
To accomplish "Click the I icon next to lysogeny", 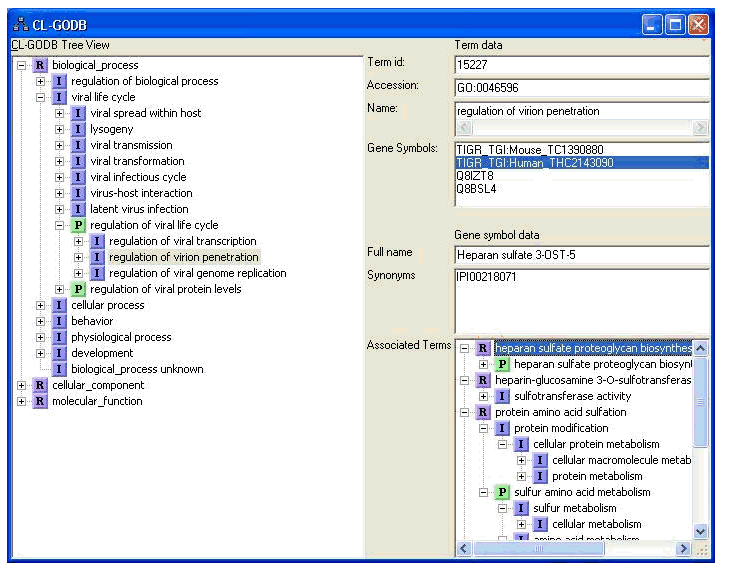I will coord(78,129).
